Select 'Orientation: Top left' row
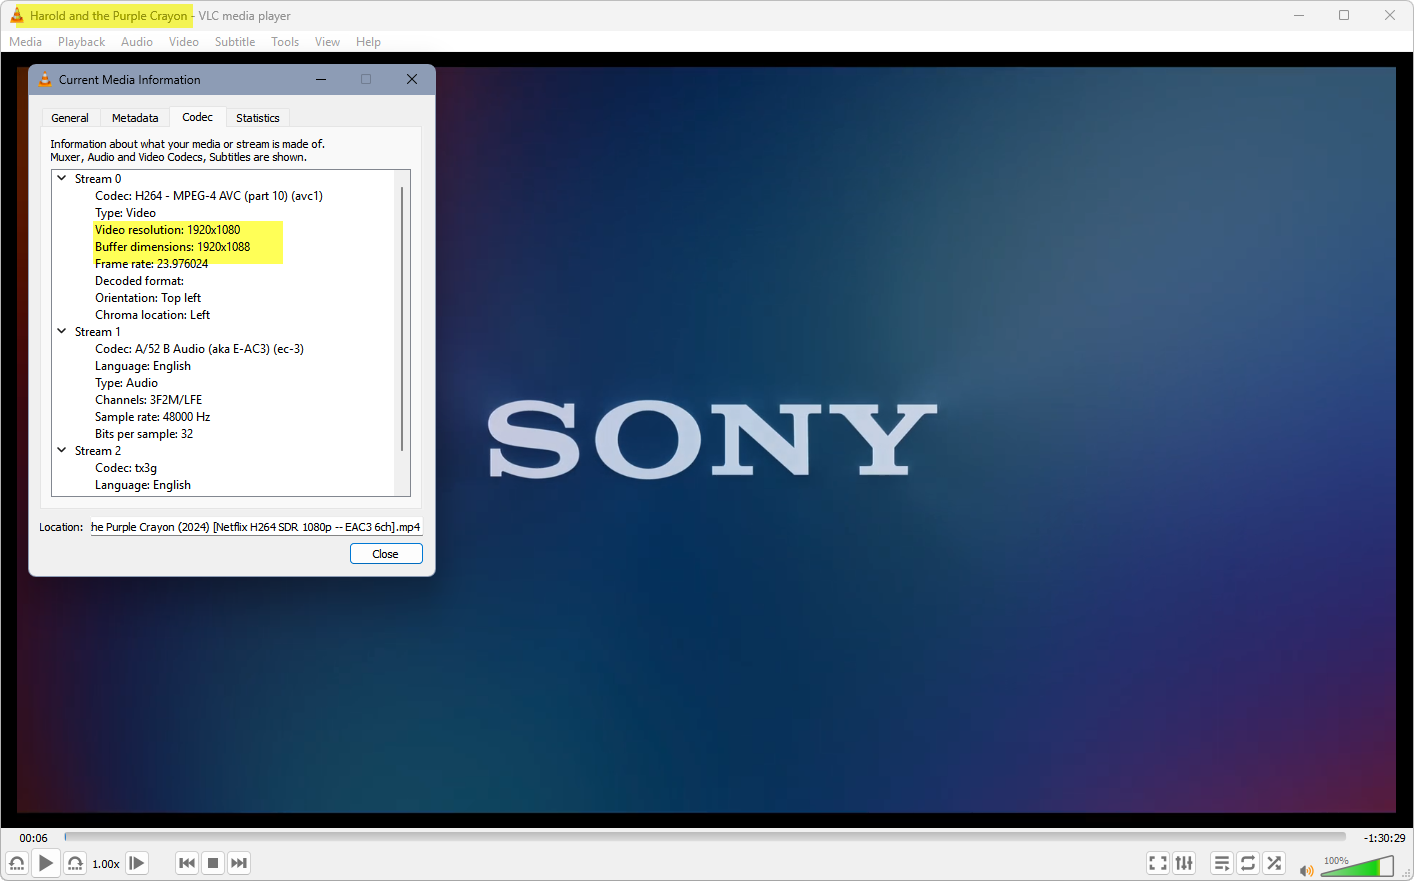1414x881 pixels. pos(148,298)
